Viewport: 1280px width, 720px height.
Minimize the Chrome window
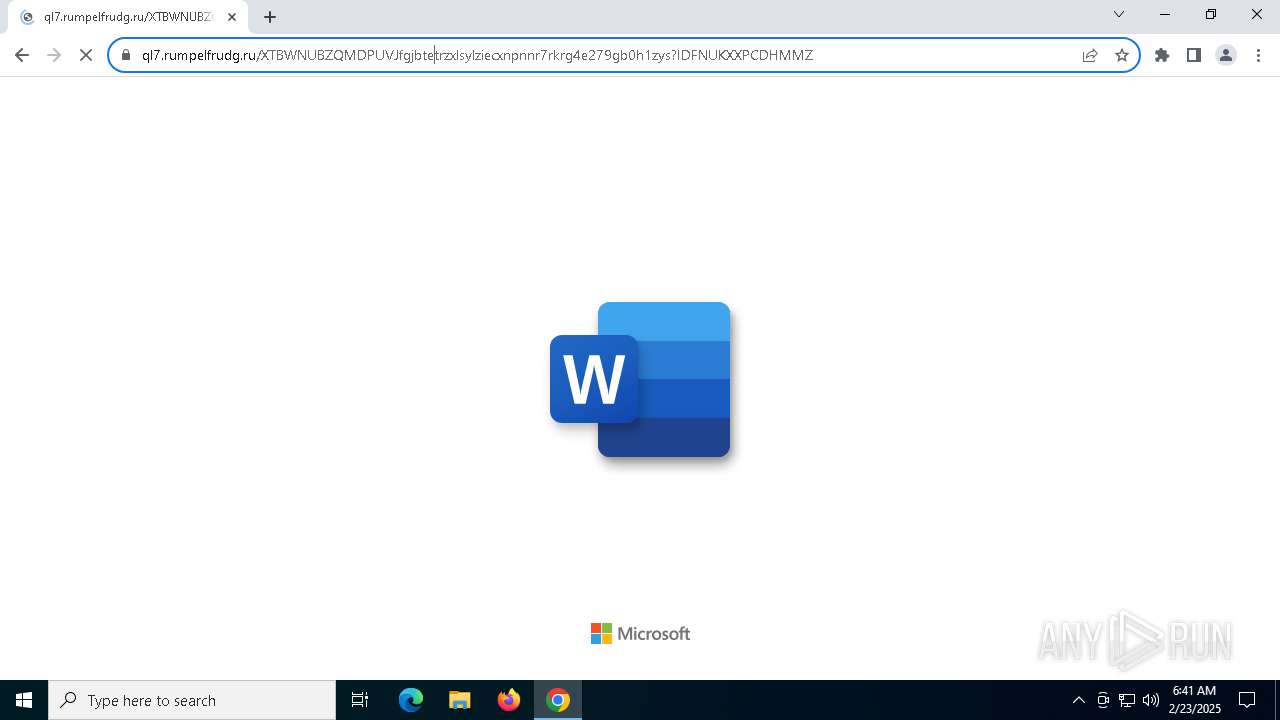click(x=1165, y=14)
